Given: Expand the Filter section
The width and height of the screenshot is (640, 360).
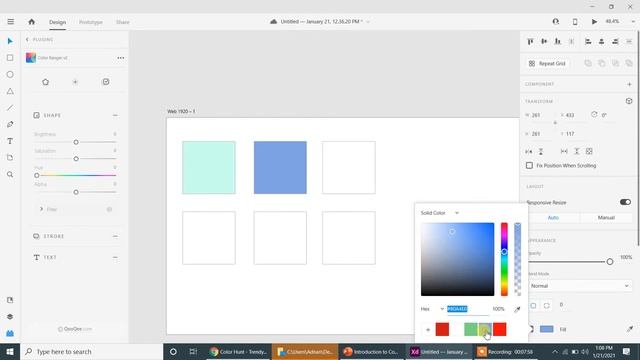Looking at the screenshot, I should pos(42,209).
